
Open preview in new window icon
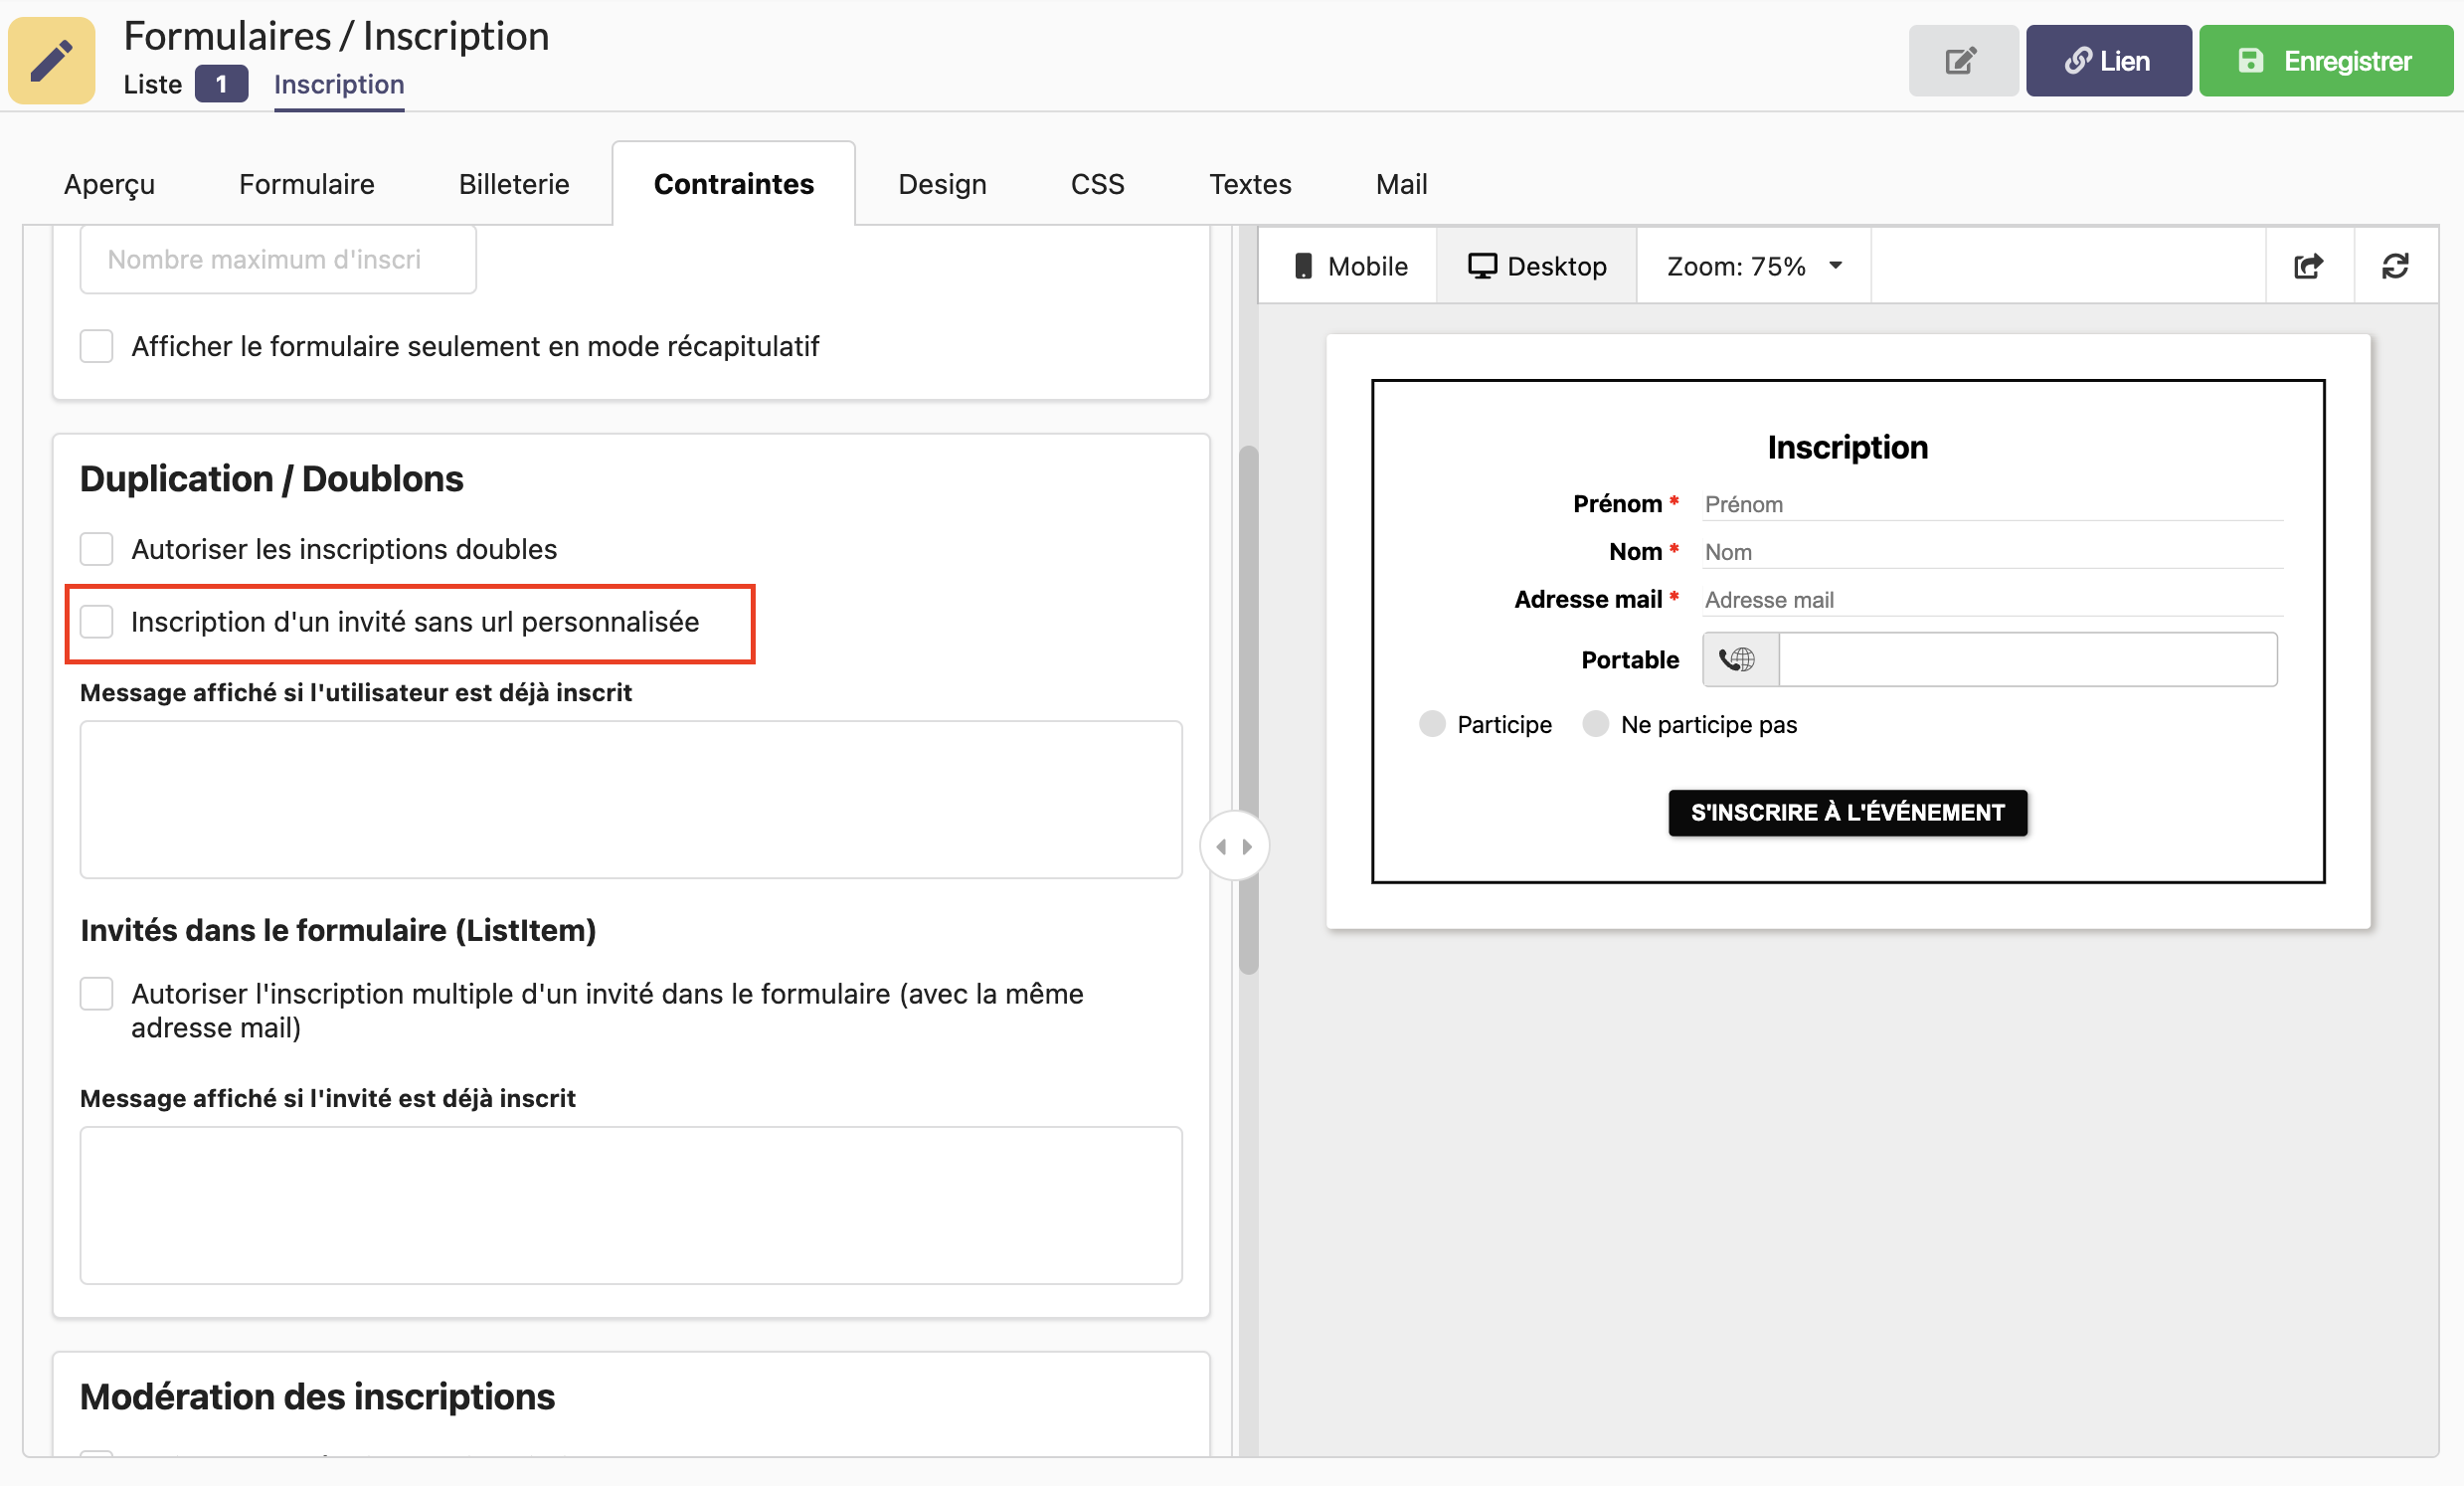coord(2307,266)
